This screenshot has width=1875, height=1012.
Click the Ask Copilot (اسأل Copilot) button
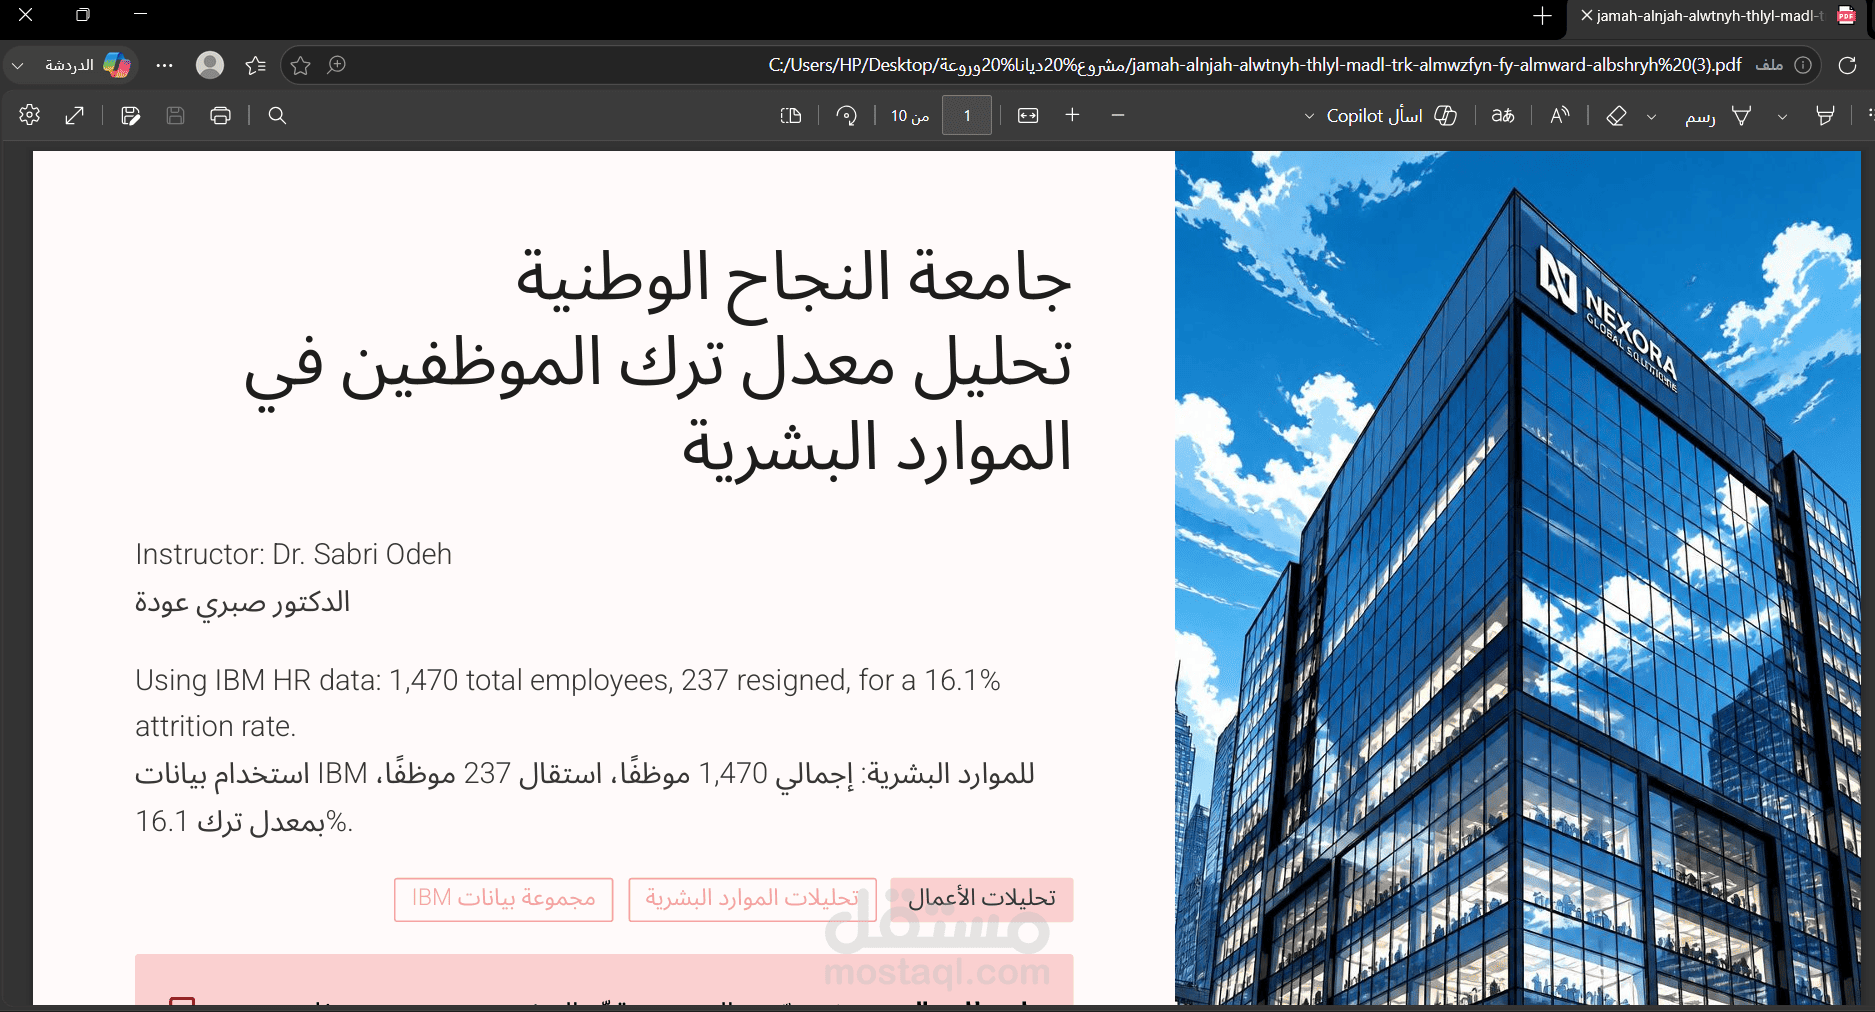[x=1391, y=115]
